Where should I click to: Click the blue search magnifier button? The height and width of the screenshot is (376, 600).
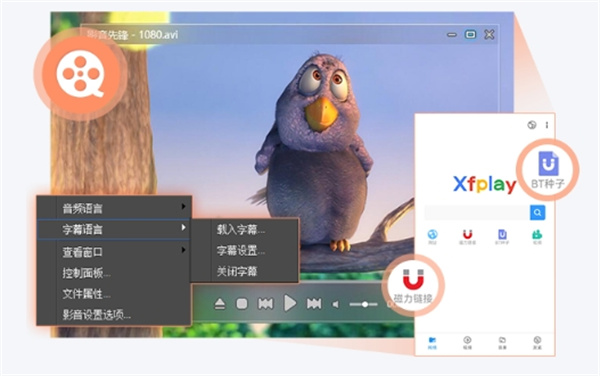click(538, 213)
